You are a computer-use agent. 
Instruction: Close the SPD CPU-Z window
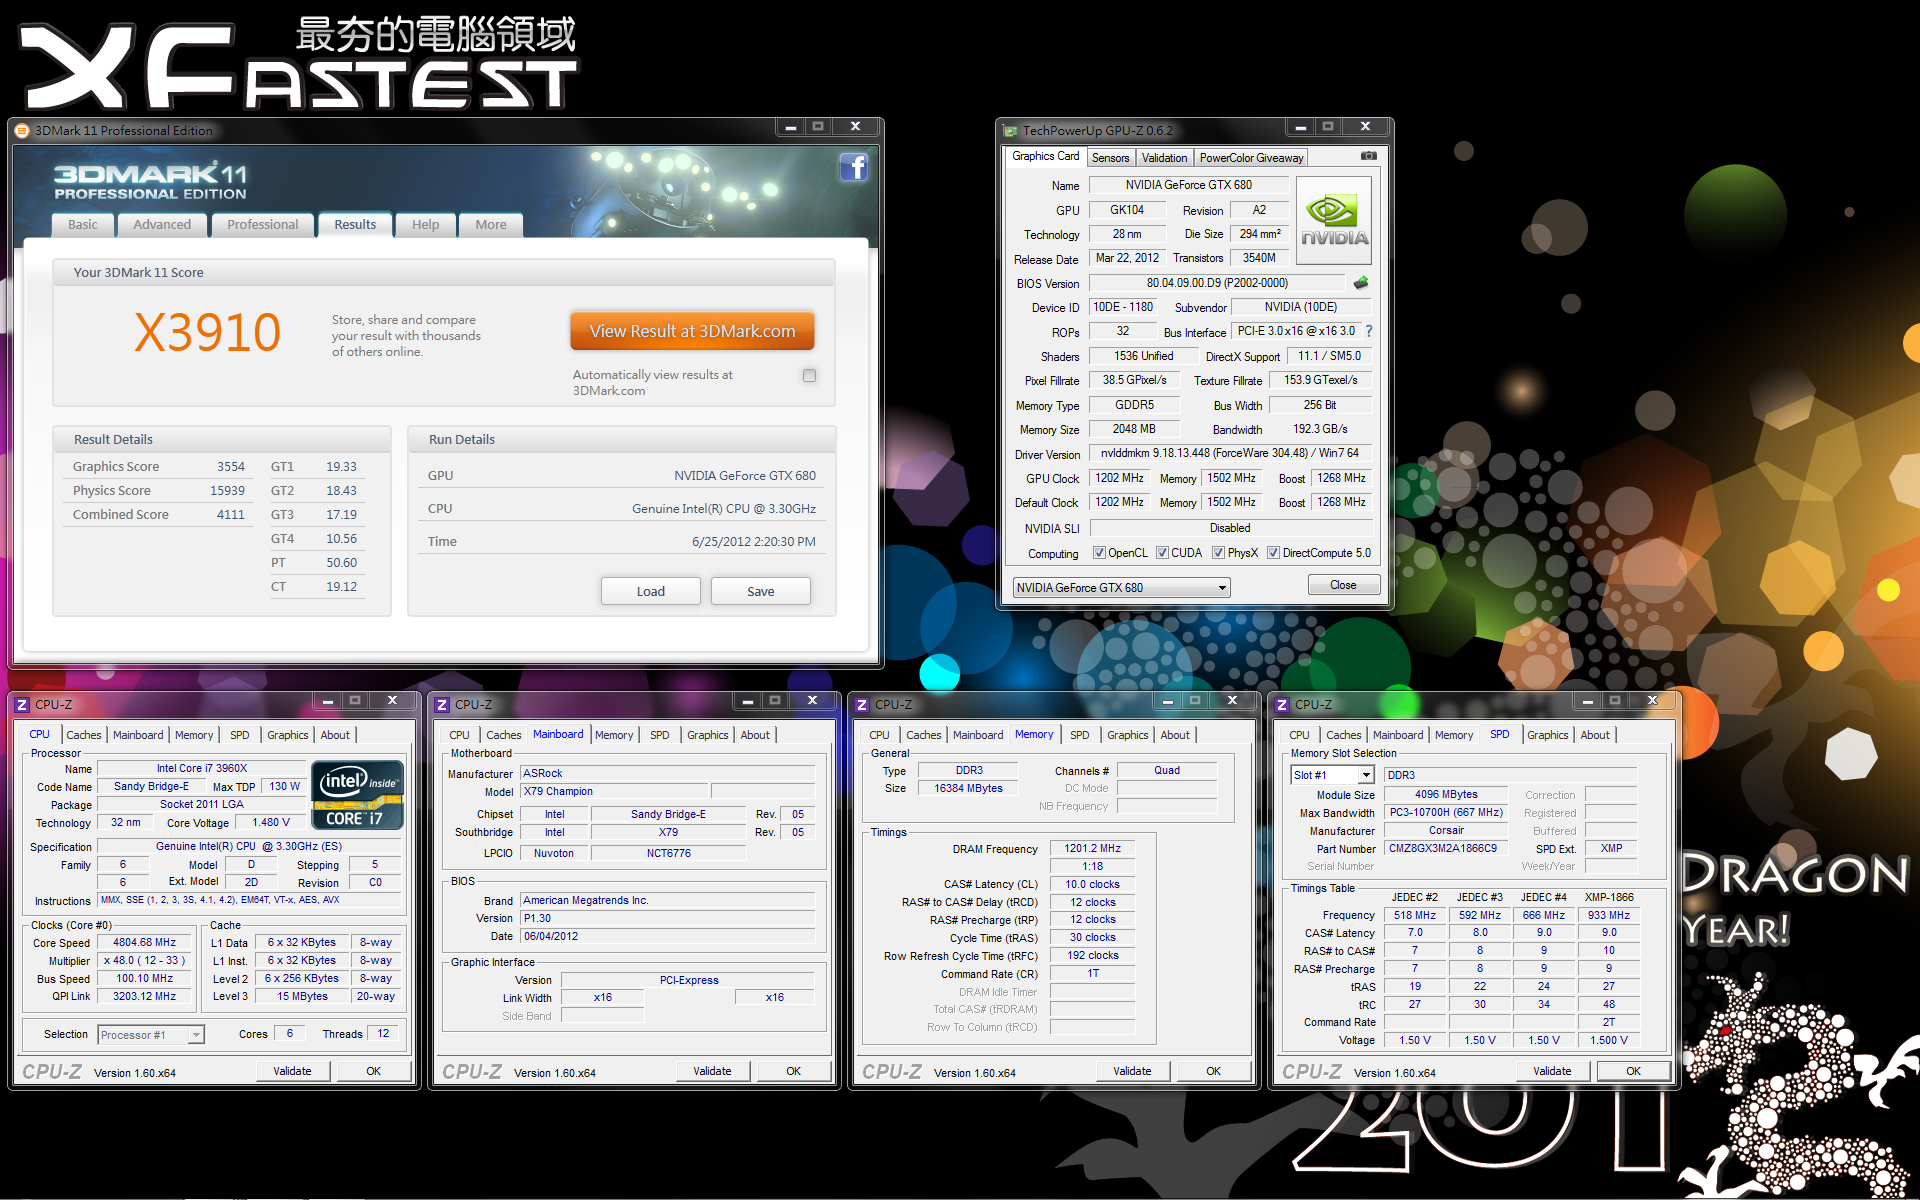[x=1652, y=700]
